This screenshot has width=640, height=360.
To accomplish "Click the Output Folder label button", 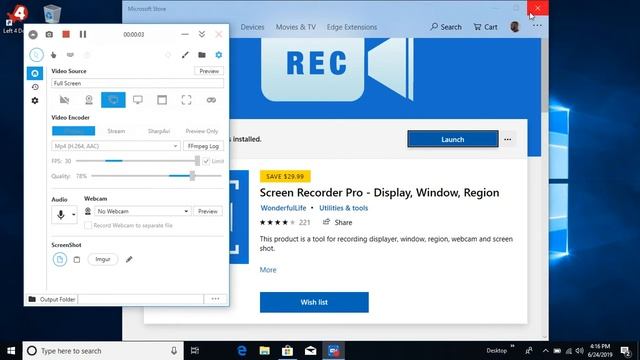I will click(52, 299).
